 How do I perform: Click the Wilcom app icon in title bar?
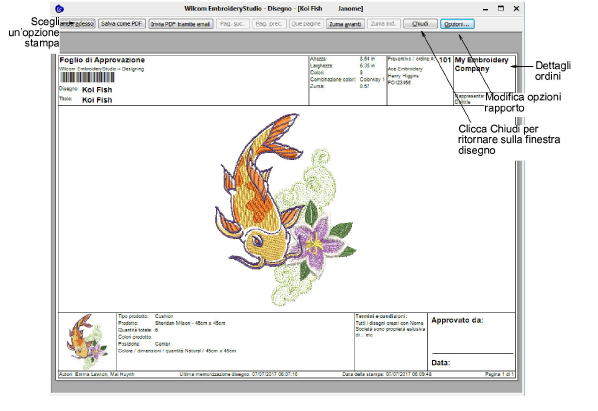[x=59, y=8]
